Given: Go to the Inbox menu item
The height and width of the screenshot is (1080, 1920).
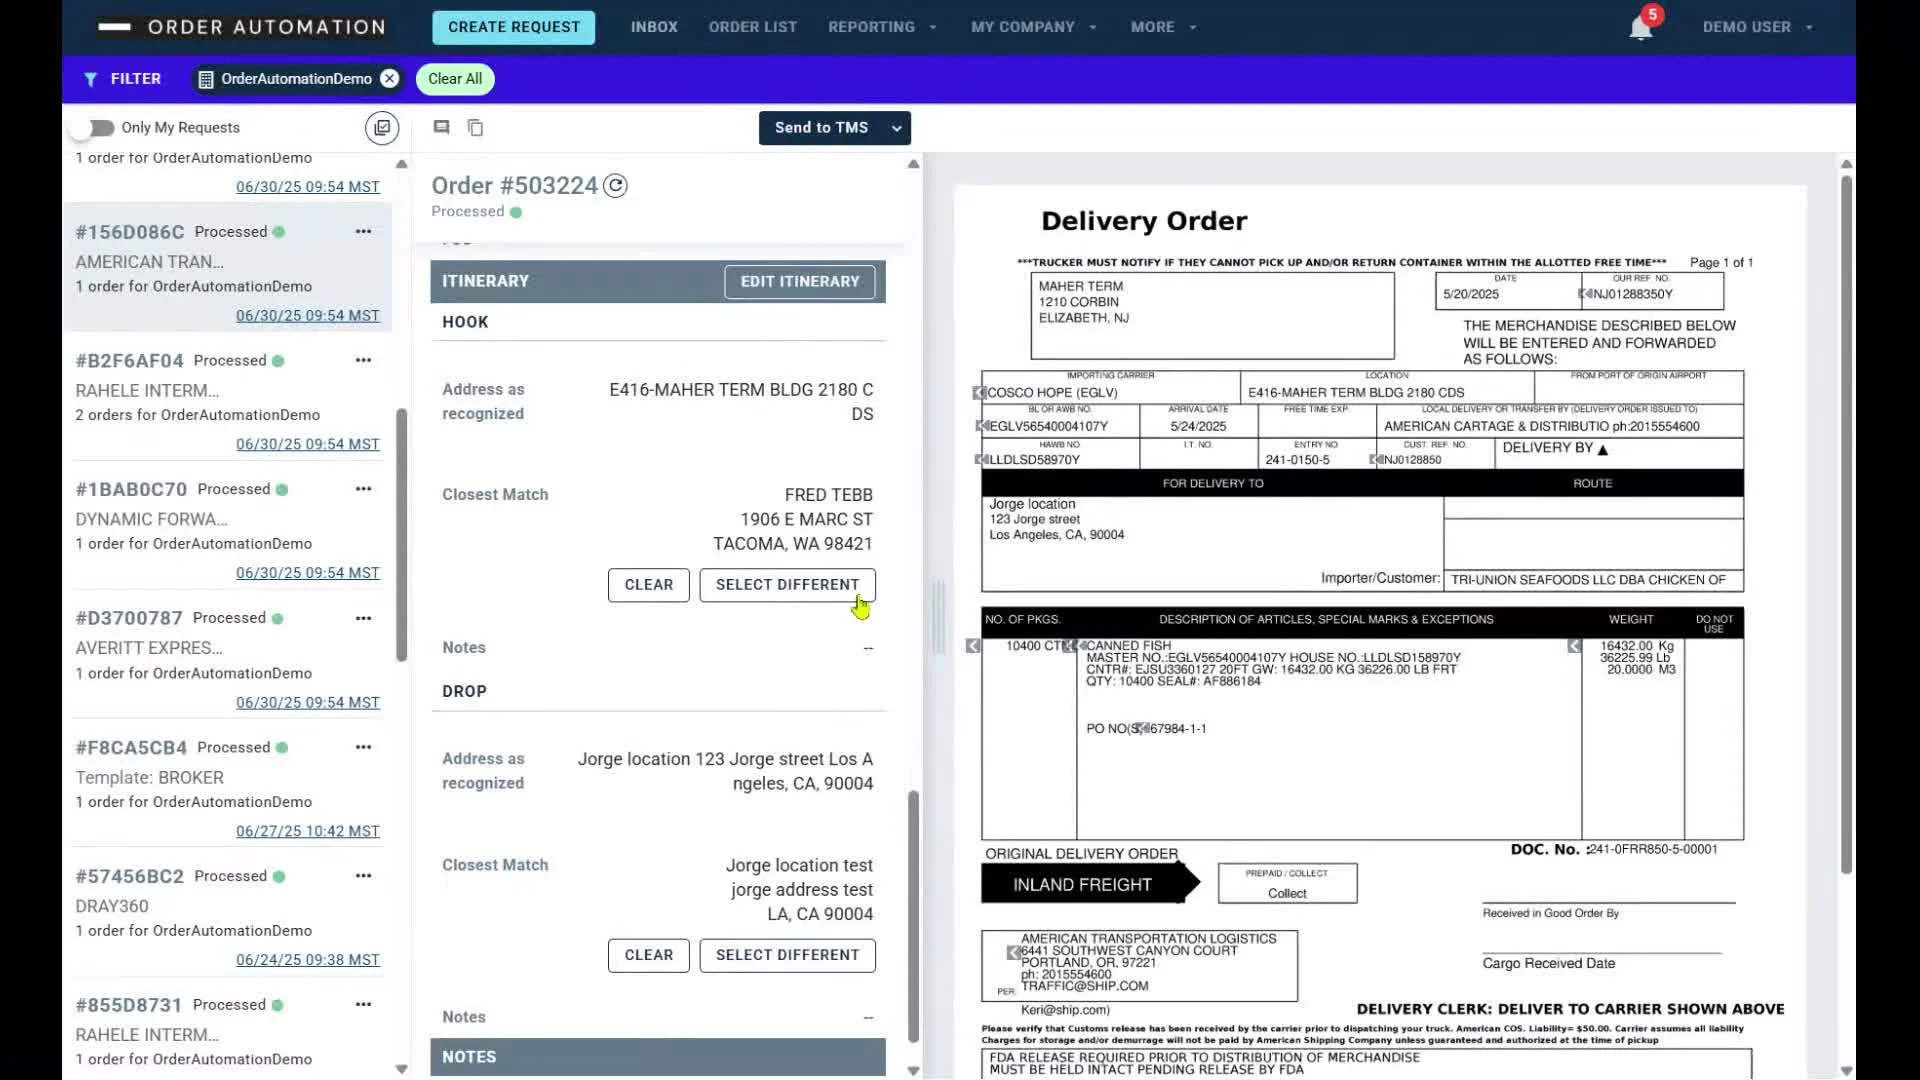Looking at the screenshot, I should pos(654,27).
